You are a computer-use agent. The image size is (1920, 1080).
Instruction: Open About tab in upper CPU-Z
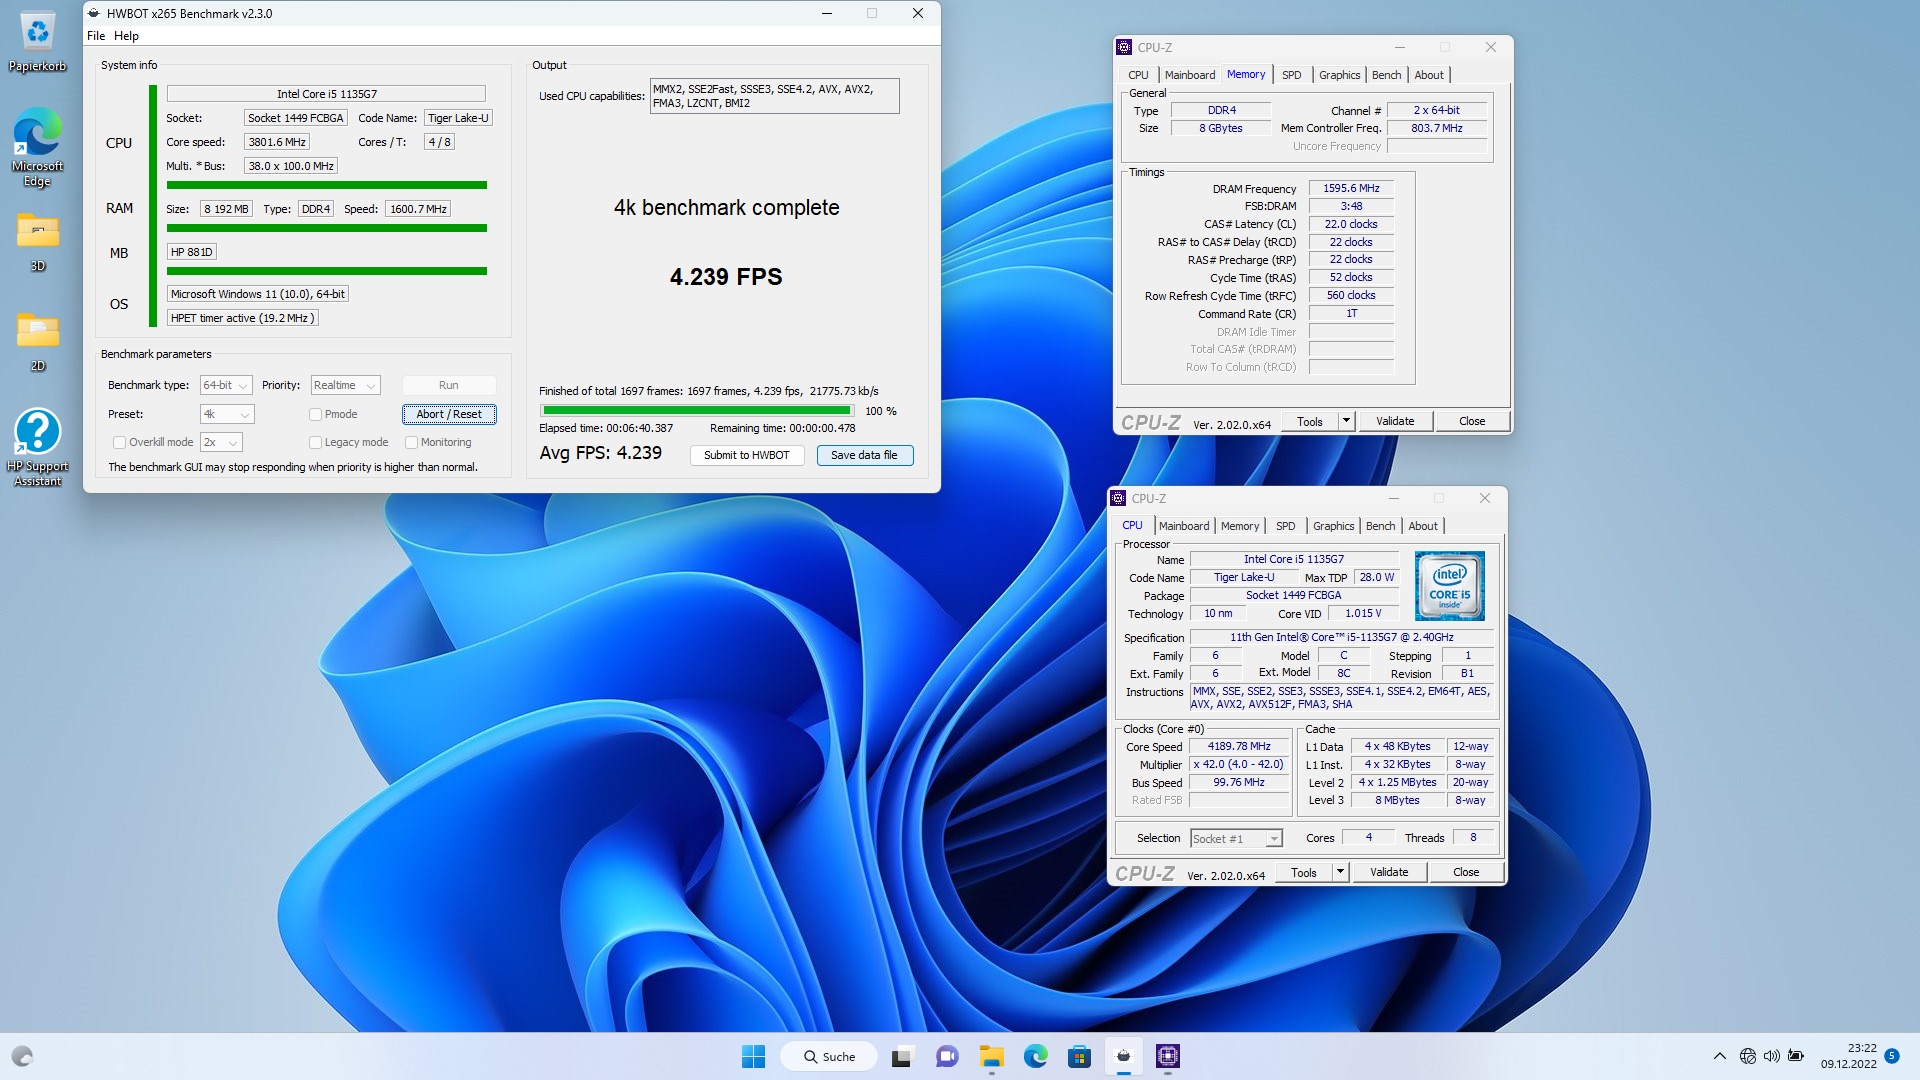click(1429, 75)
